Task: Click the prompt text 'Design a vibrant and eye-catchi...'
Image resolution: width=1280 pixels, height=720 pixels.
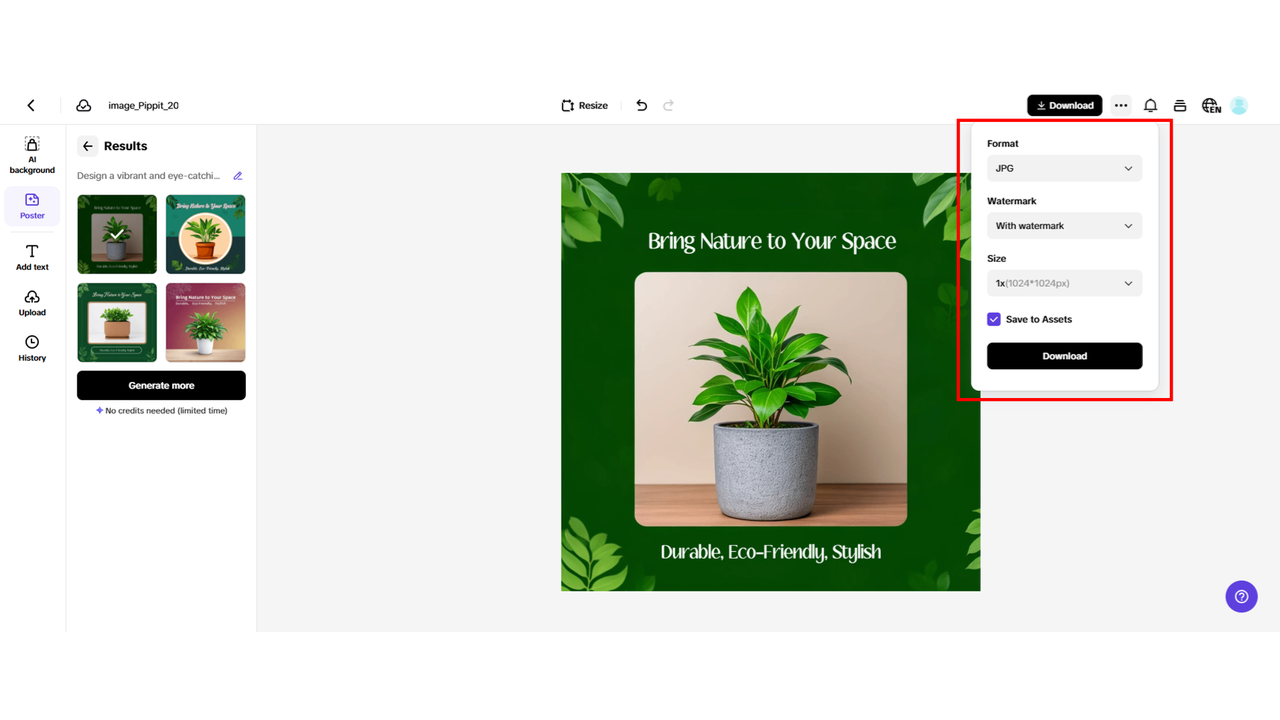Action: click(x=148, y=176)
